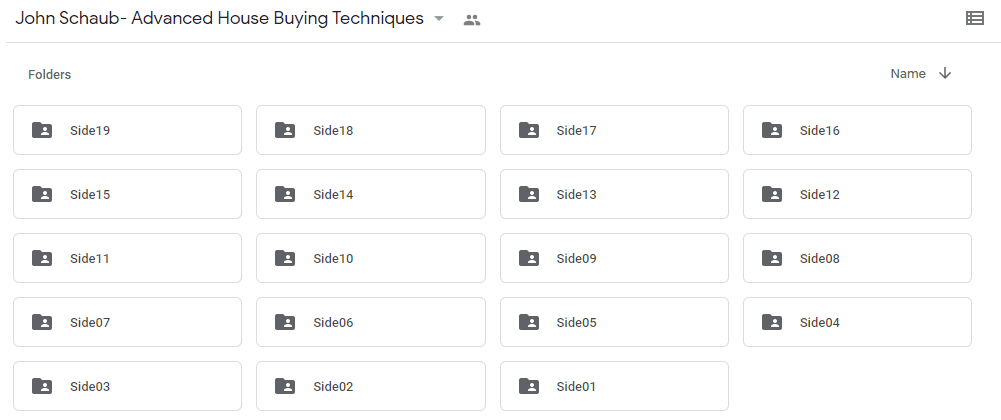Click the shared folder icon of Side16
This screenshot has width=1001, height=420.
coord(772,130)
